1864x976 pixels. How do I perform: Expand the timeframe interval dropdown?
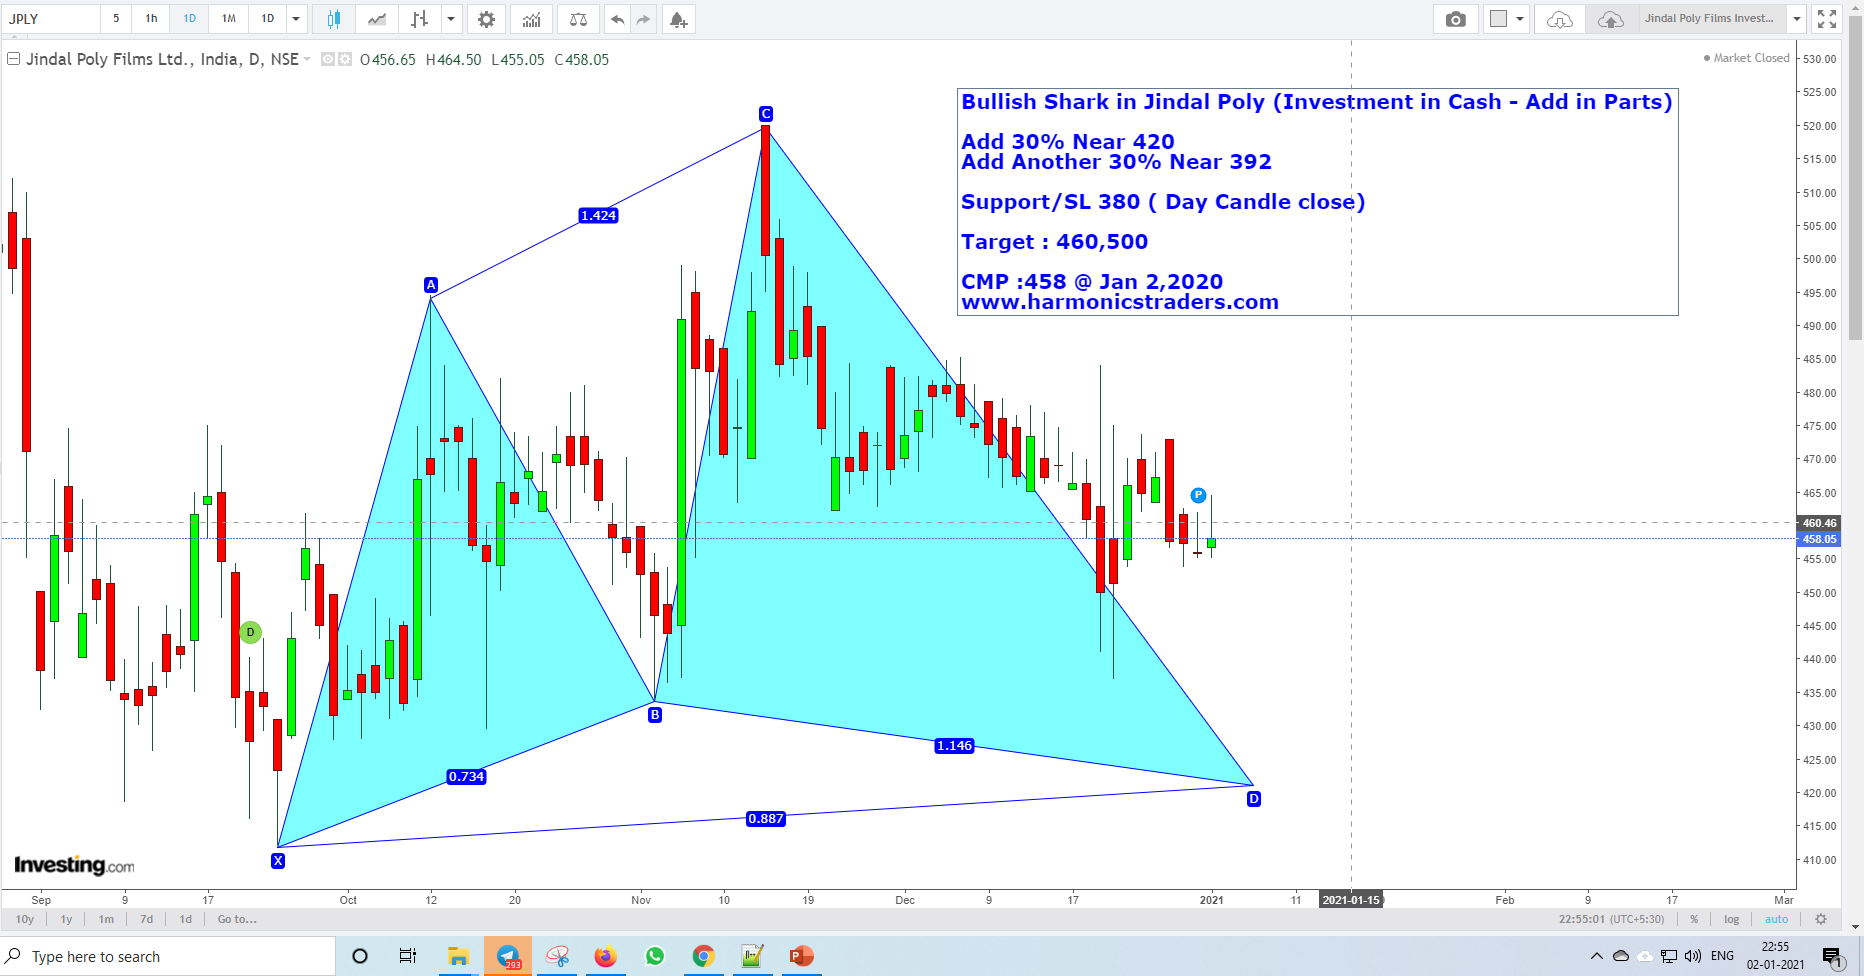[296, 19]
